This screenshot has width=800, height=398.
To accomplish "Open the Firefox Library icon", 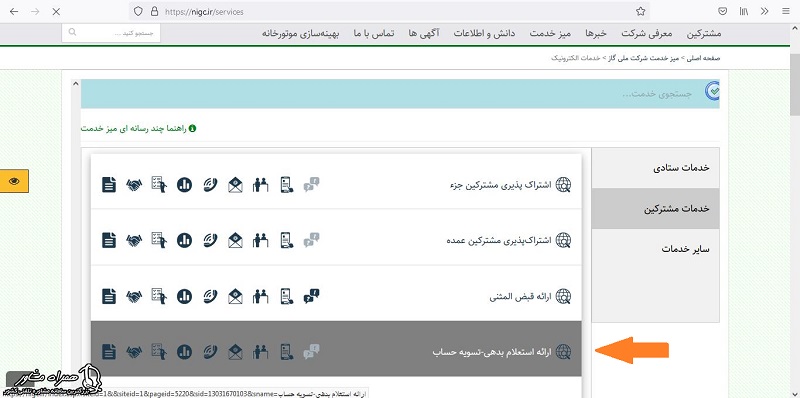I will (x=744, y=11).
